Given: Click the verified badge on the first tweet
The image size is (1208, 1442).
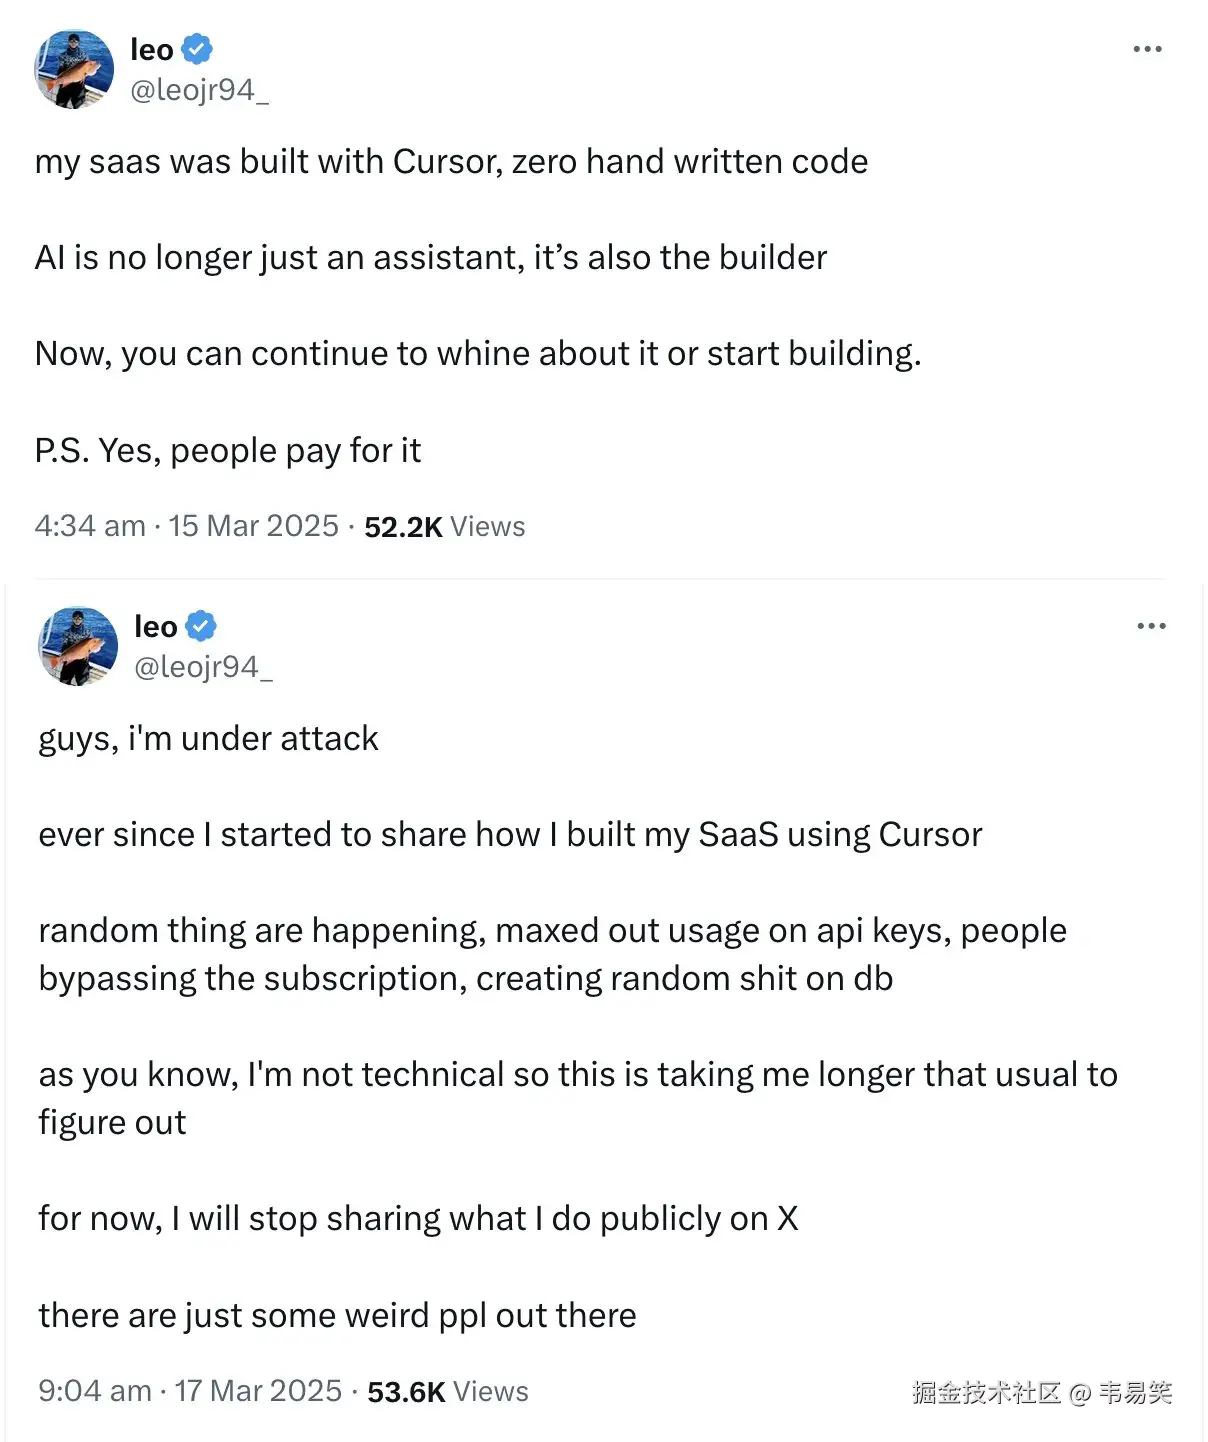Looking at the screenshot, I should (x=197, y=48).
